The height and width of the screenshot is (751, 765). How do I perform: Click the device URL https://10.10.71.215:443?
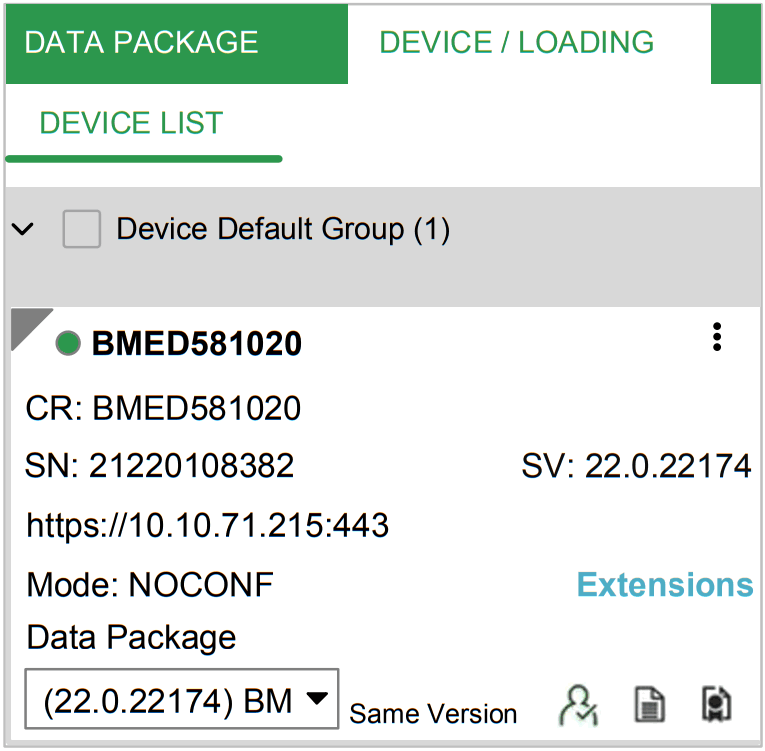pos(208,526)
